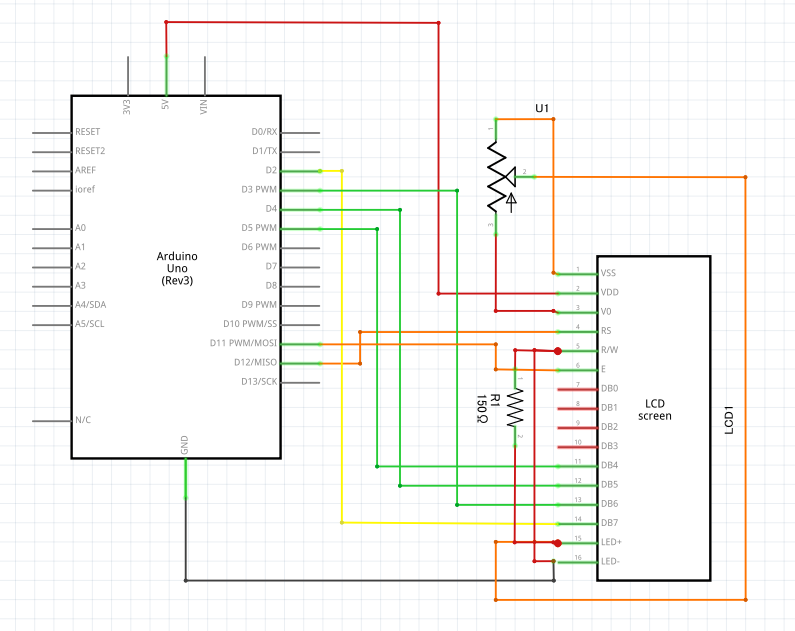Click the D7 pin label
The width and height of the screenshot is (795, 631).
pyautogui.click(x=271, y=266)
